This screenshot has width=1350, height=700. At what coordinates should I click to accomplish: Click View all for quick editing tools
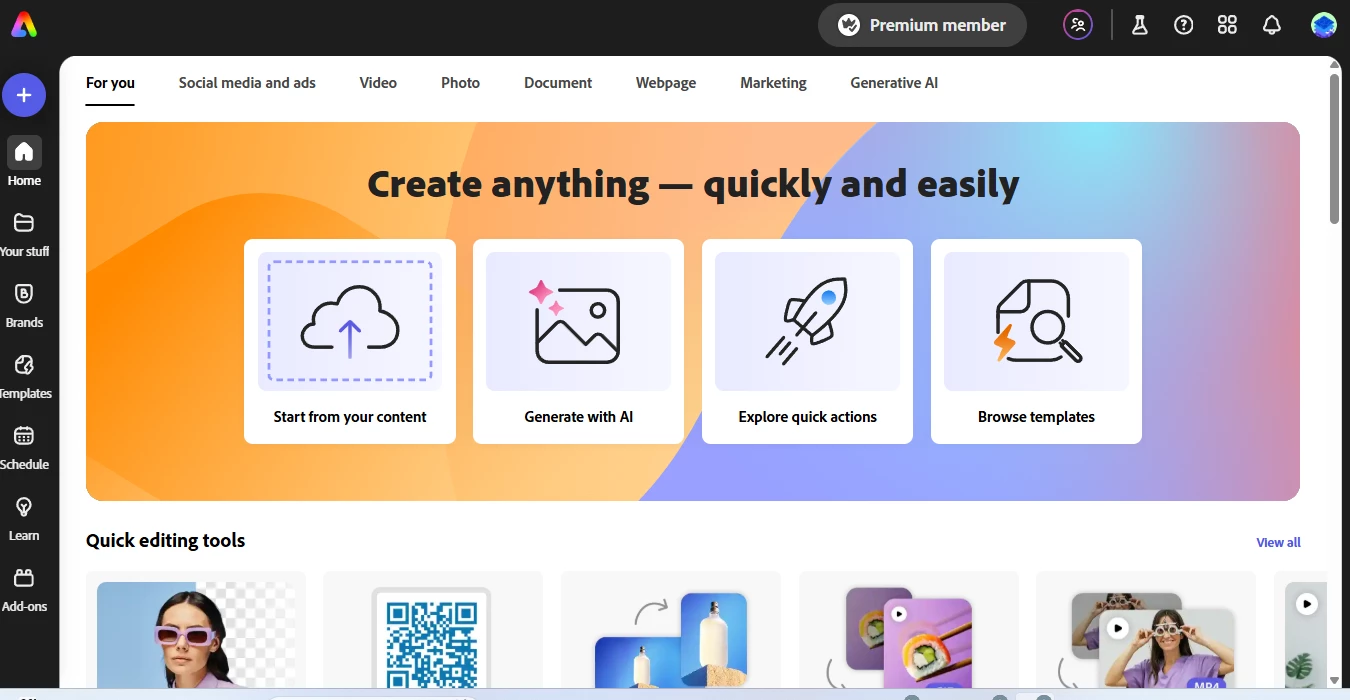tap(1278, 542)
